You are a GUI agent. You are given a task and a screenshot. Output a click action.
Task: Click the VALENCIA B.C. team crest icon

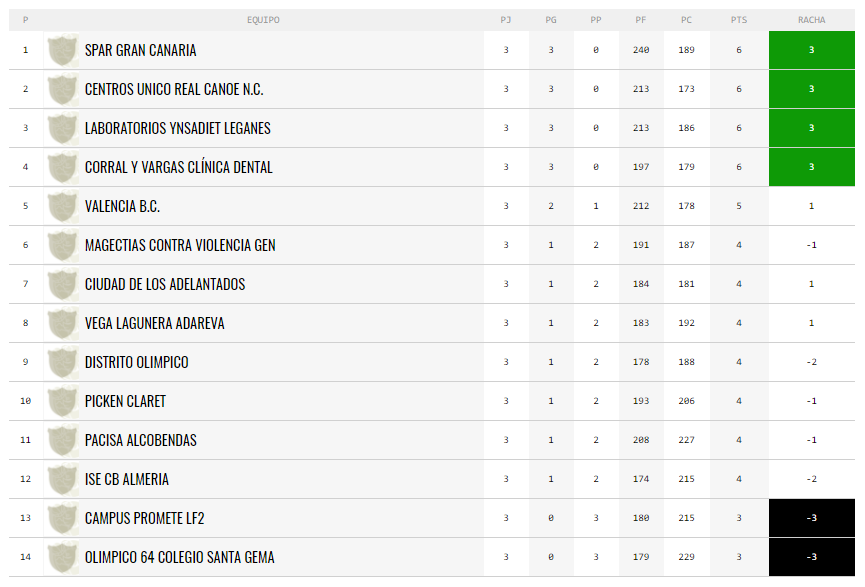pos(62,206)
